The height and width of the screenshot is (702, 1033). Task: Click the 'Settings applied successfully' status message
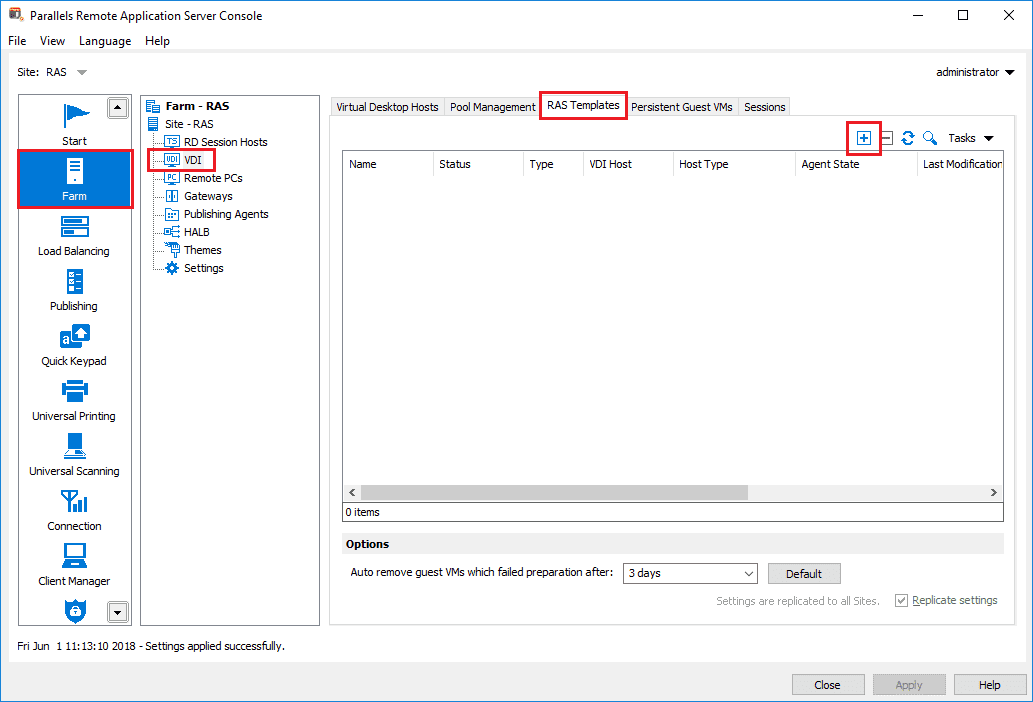click(x=215, y=646)
